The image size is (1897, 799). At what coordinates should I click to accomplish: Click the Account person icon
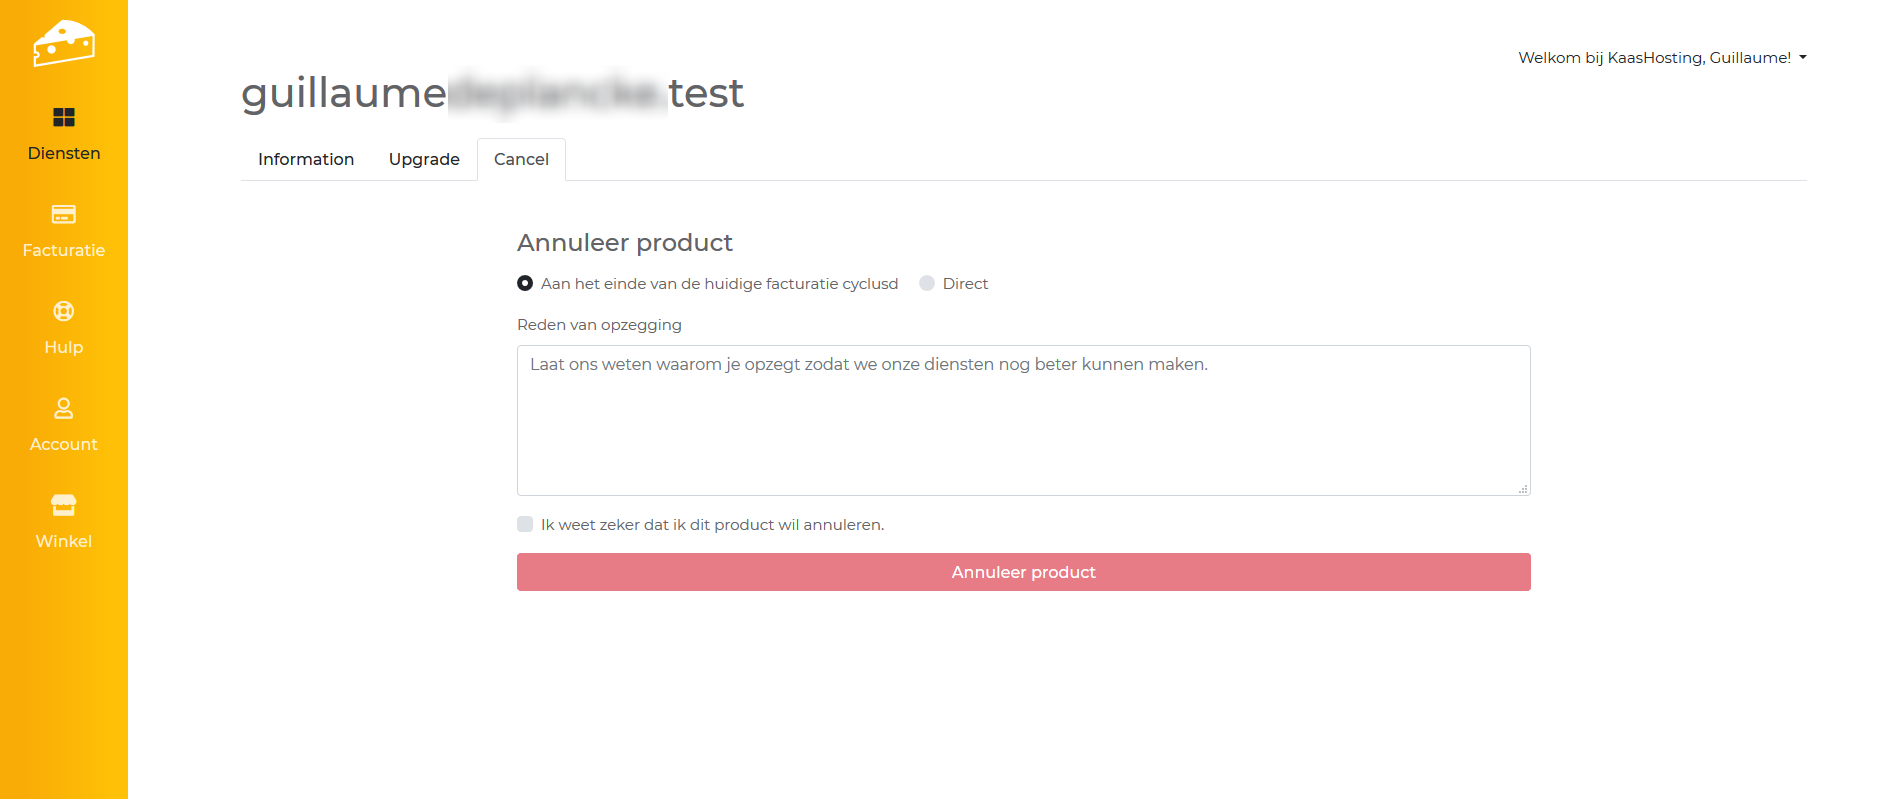click(64, 408)
